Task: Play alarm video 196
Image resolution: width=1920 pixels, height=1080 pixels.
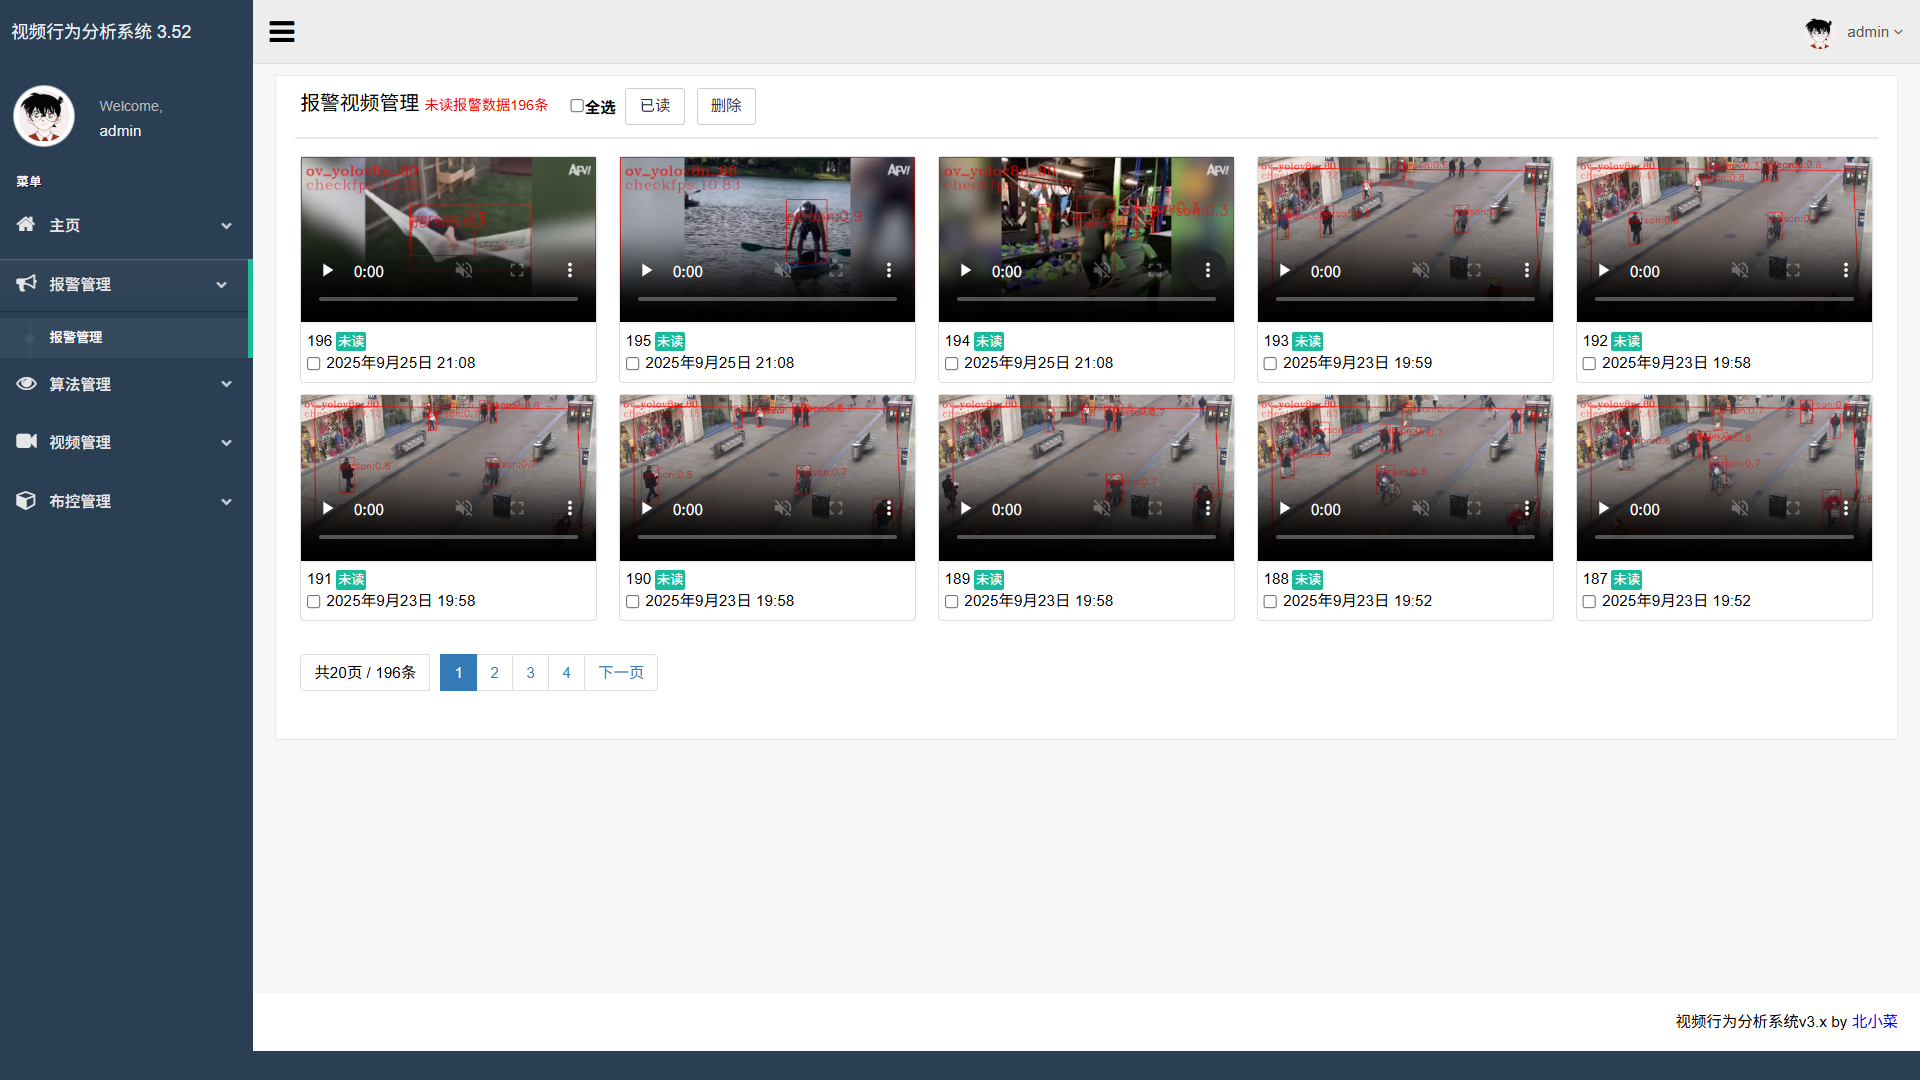Action: point(328,271)
